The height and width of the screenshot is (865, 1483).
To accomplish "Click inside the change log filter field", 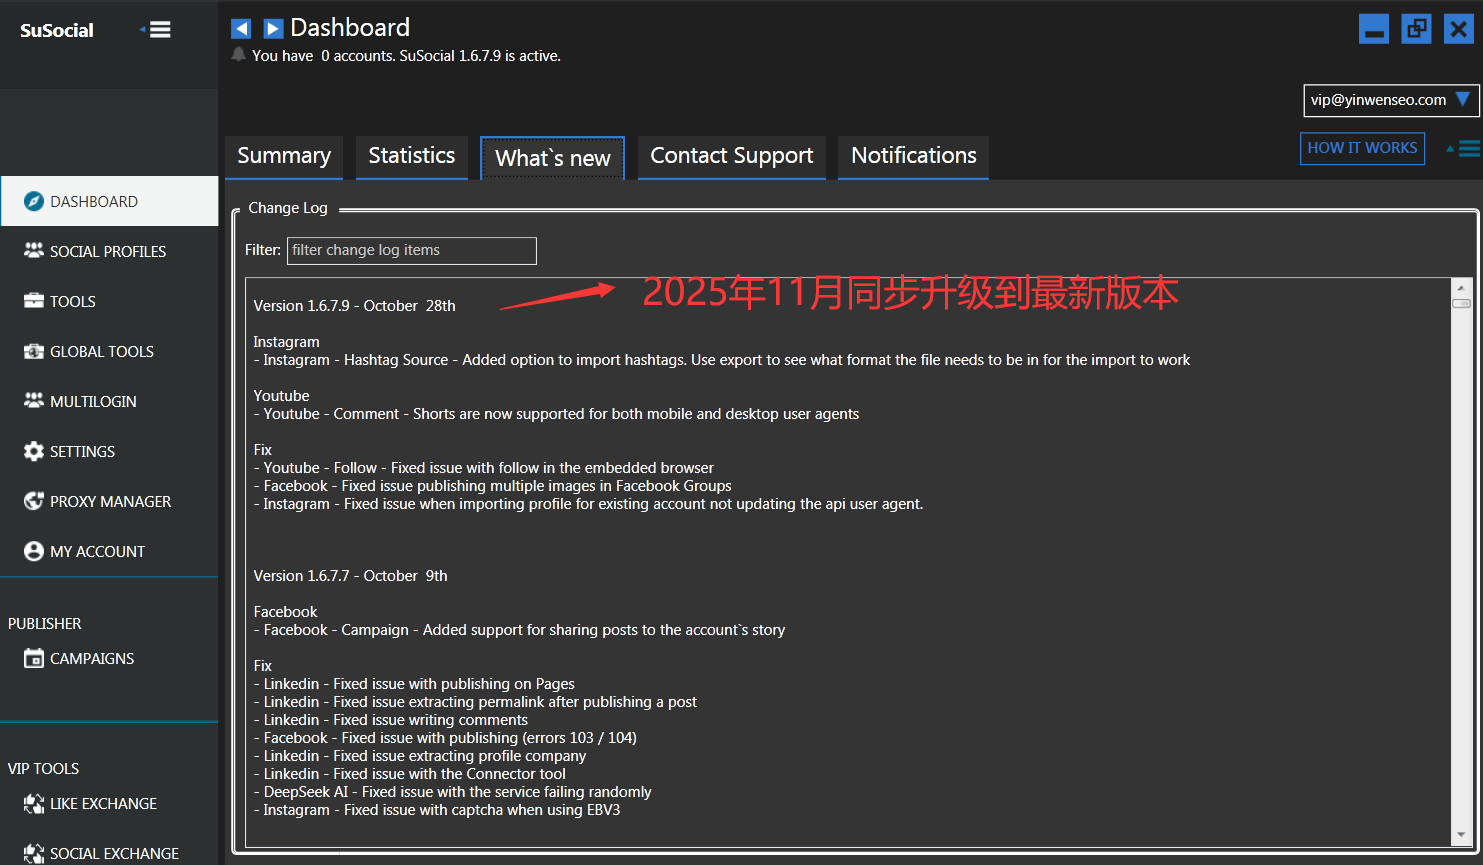I will (411, 250).
